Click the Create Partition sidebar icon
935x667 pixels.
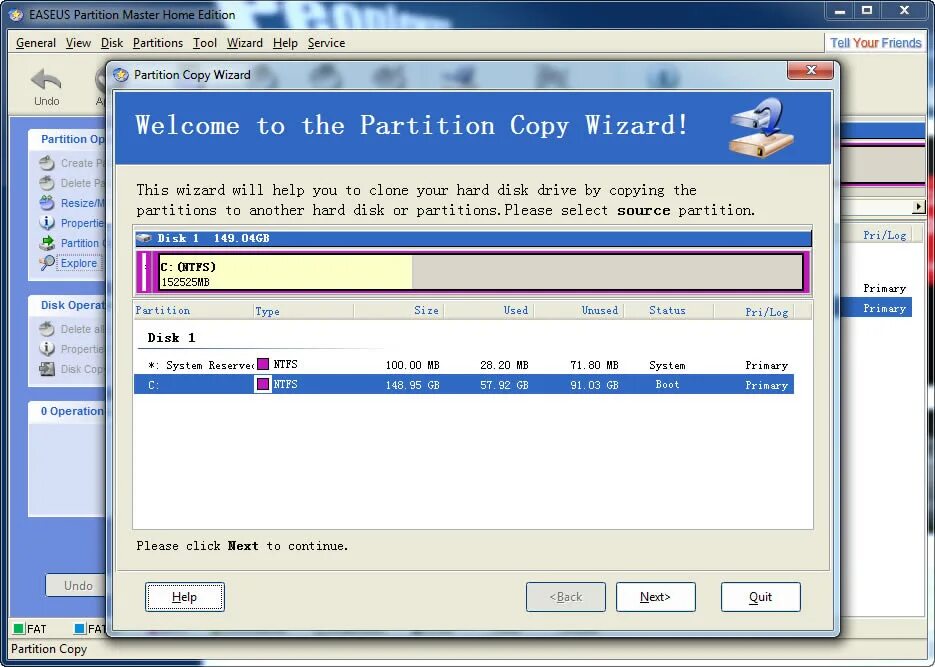(x=47, y=163)
